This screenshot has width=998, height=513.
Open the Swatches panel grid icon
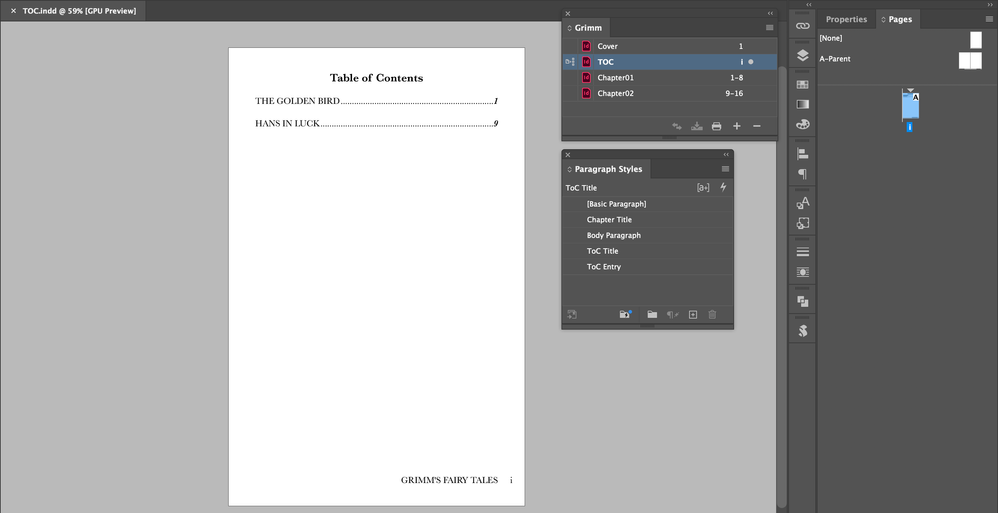coord(803,84)
